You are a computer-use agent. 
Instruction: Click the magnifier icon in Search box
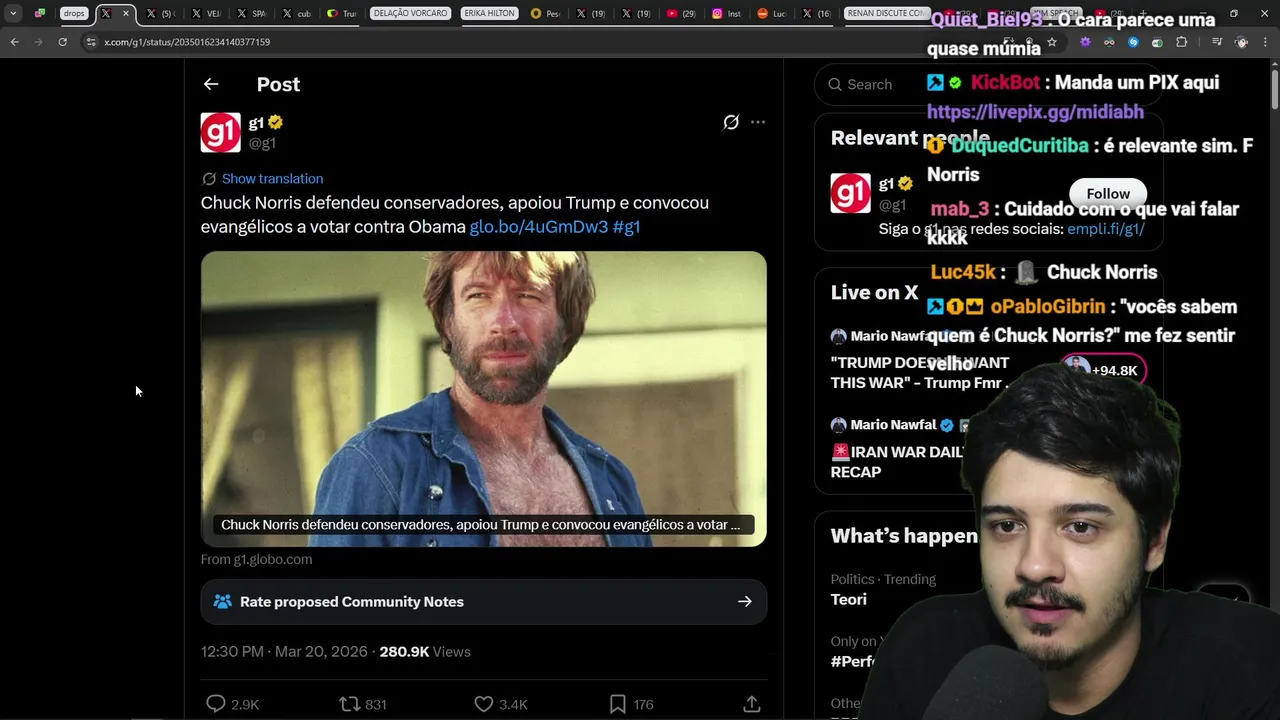[x=835, y=85]
